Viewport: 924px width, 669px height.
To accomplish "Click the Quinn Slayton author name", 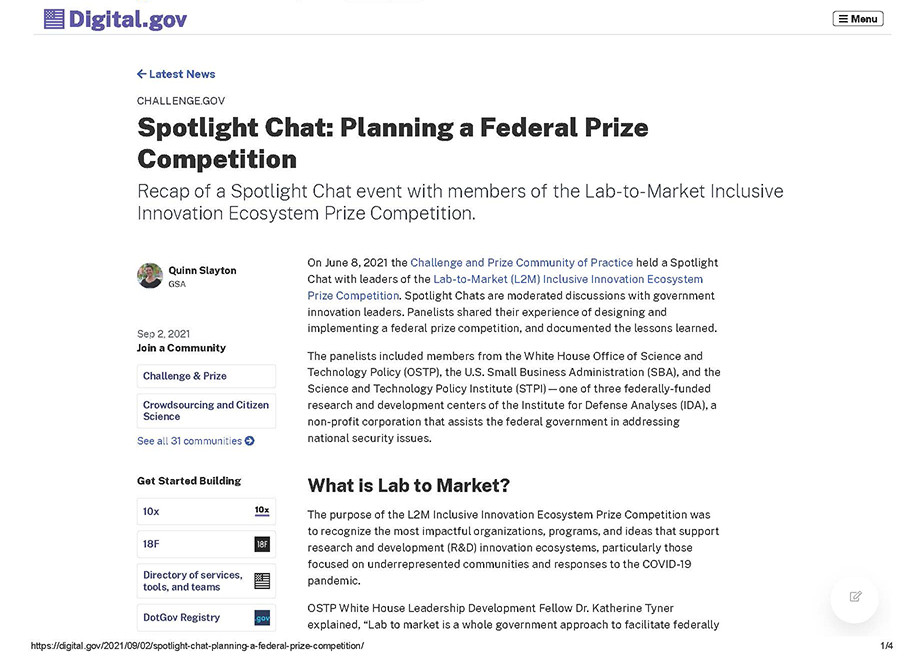I will (x=202, y=270).
